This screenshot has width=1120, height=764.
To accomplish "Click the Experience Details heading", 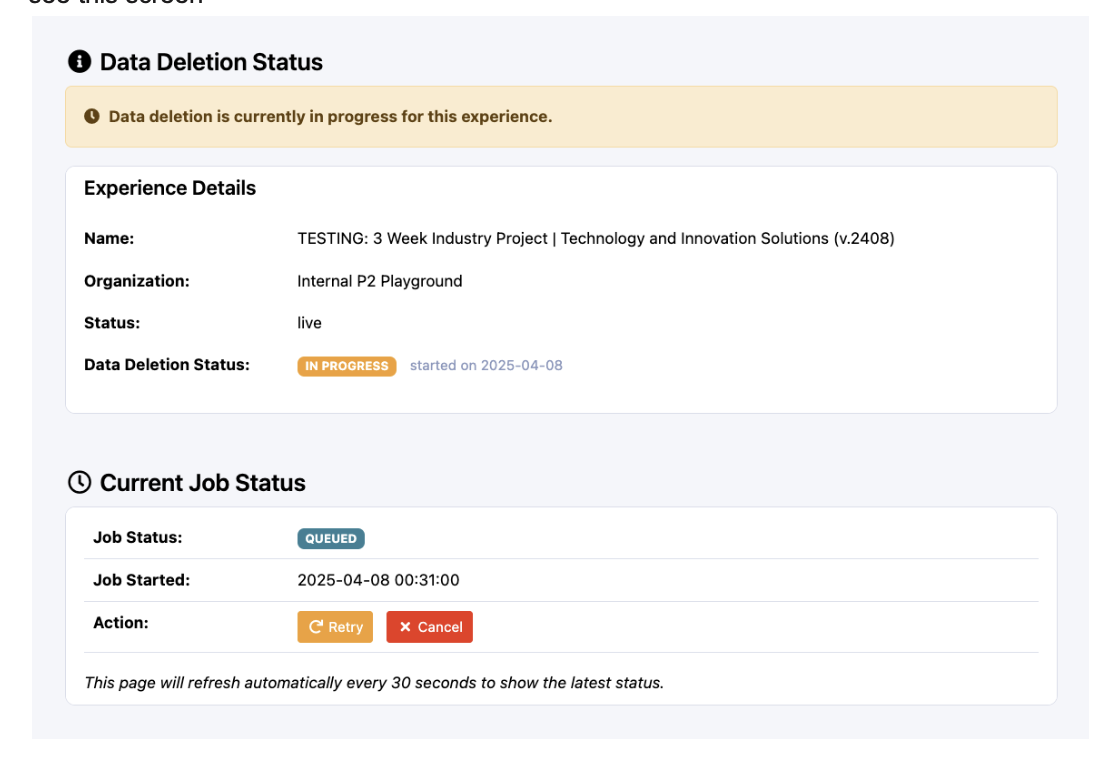I will (170, 188).
